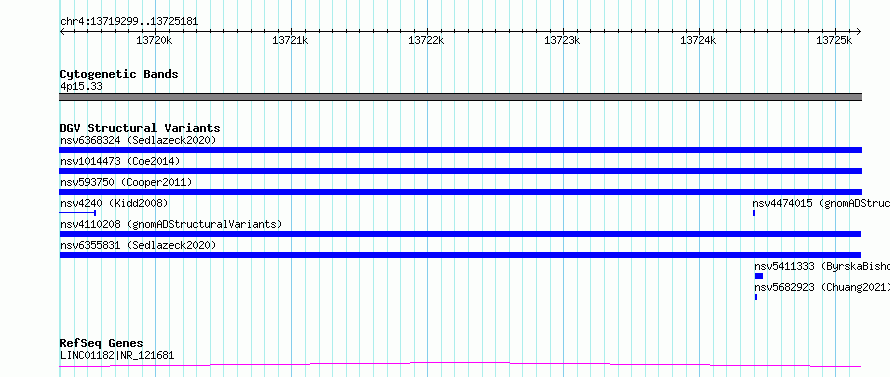Click the blue bar under nsv6355831

coord(460,255)
